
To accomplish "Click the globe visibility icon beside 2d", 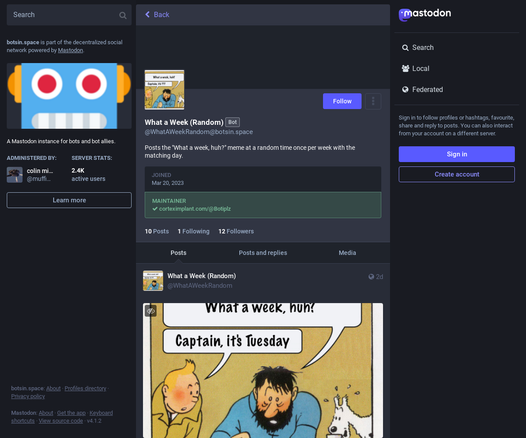I will pos(371,277).
